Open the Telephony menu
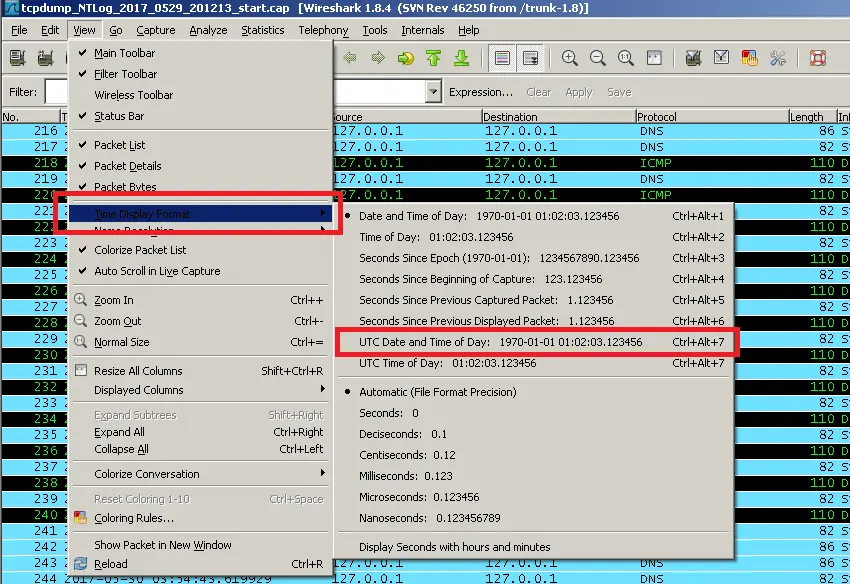 coord(323,30)
